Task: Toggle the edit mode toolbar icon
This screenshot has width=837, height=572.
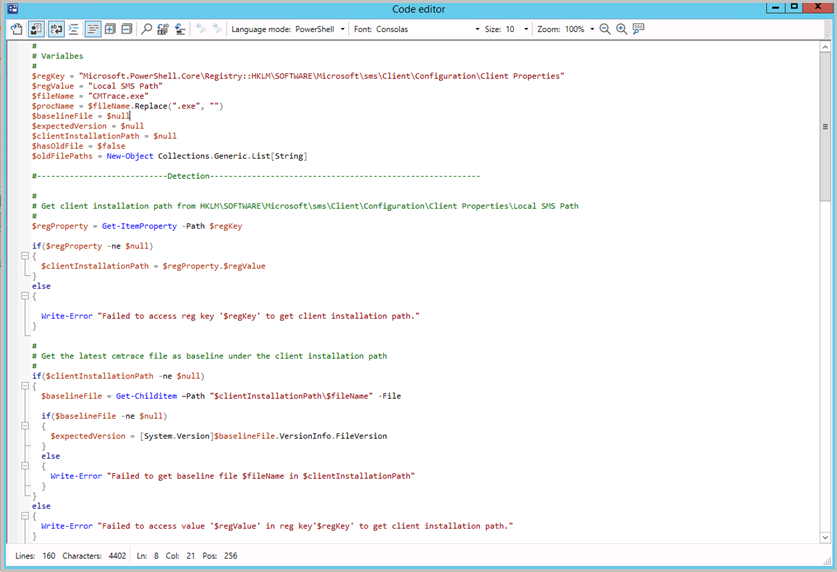Action: point(35,29)
